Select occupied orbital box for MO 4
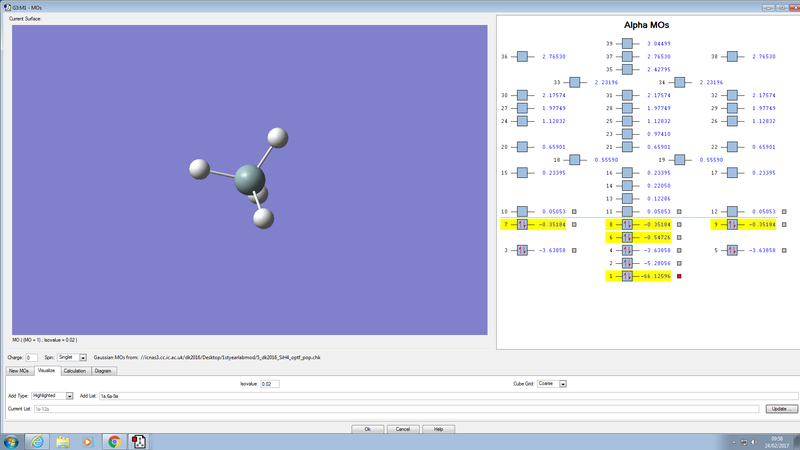The image size is (800, 450). [x=627, y=250]
